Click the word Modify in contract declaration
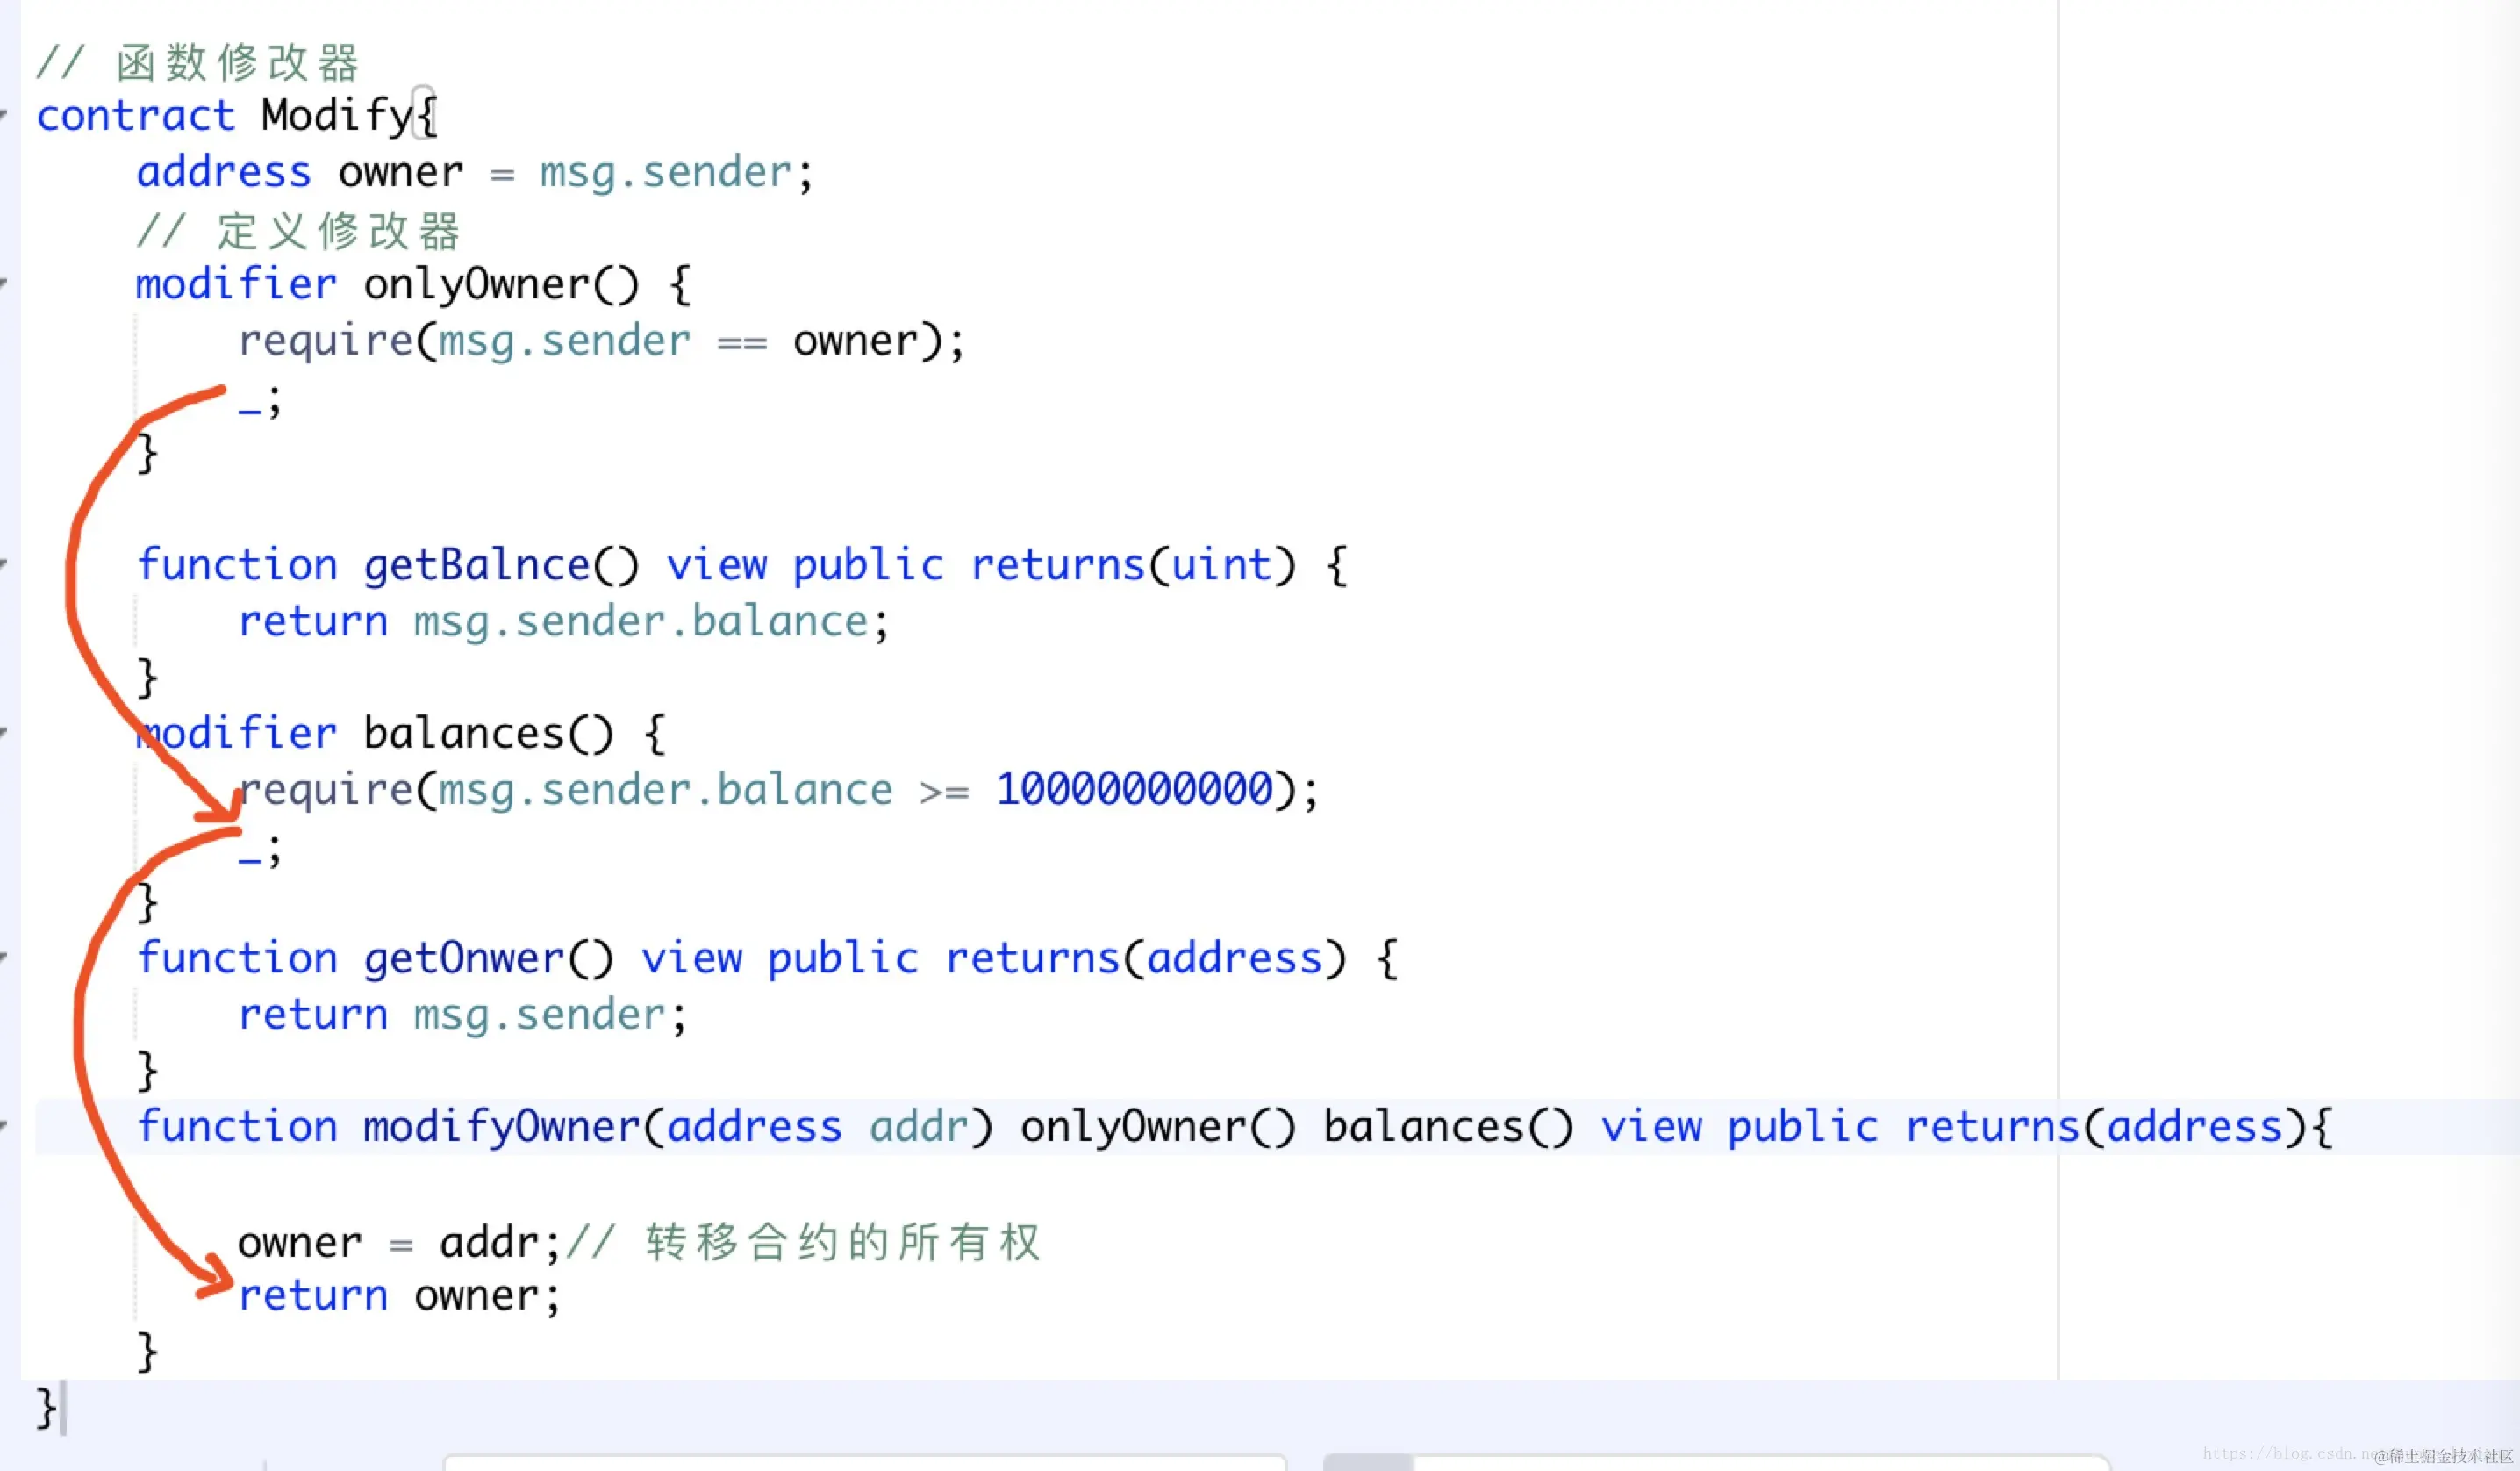 point(336,116)
